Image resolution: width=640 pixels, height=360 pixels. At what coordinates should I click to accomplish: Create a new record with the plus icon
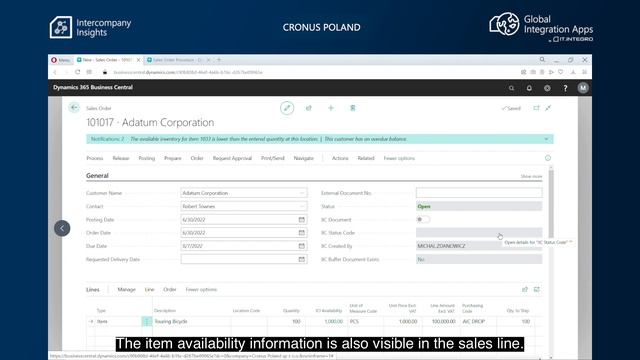tap(331, 108)
